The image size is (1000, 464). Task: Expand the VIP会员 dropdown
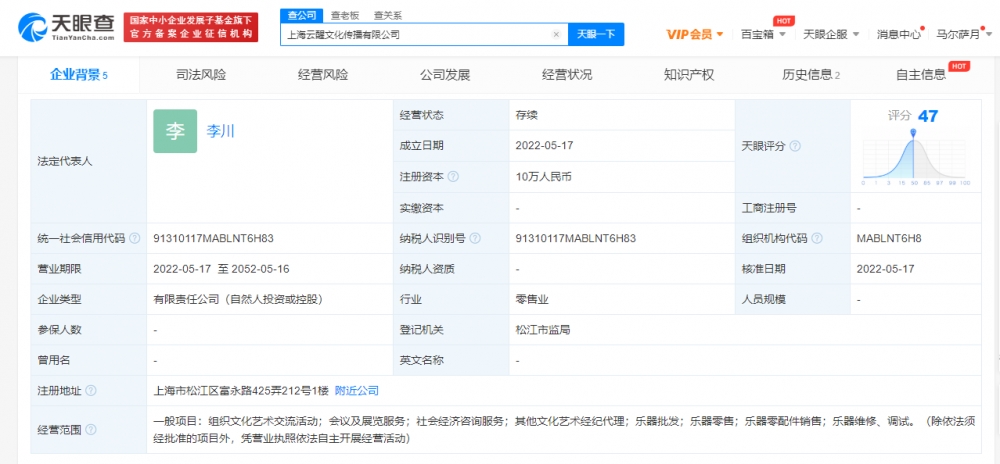695,34
